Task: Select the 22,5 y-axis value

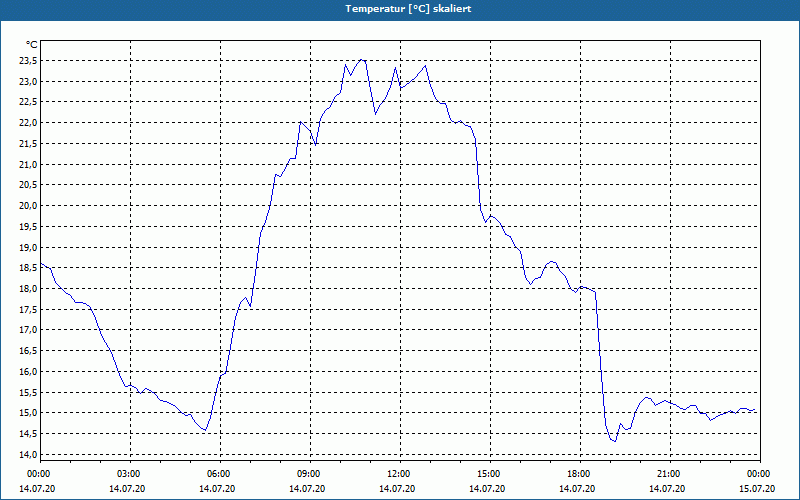Action: point(28,102)
